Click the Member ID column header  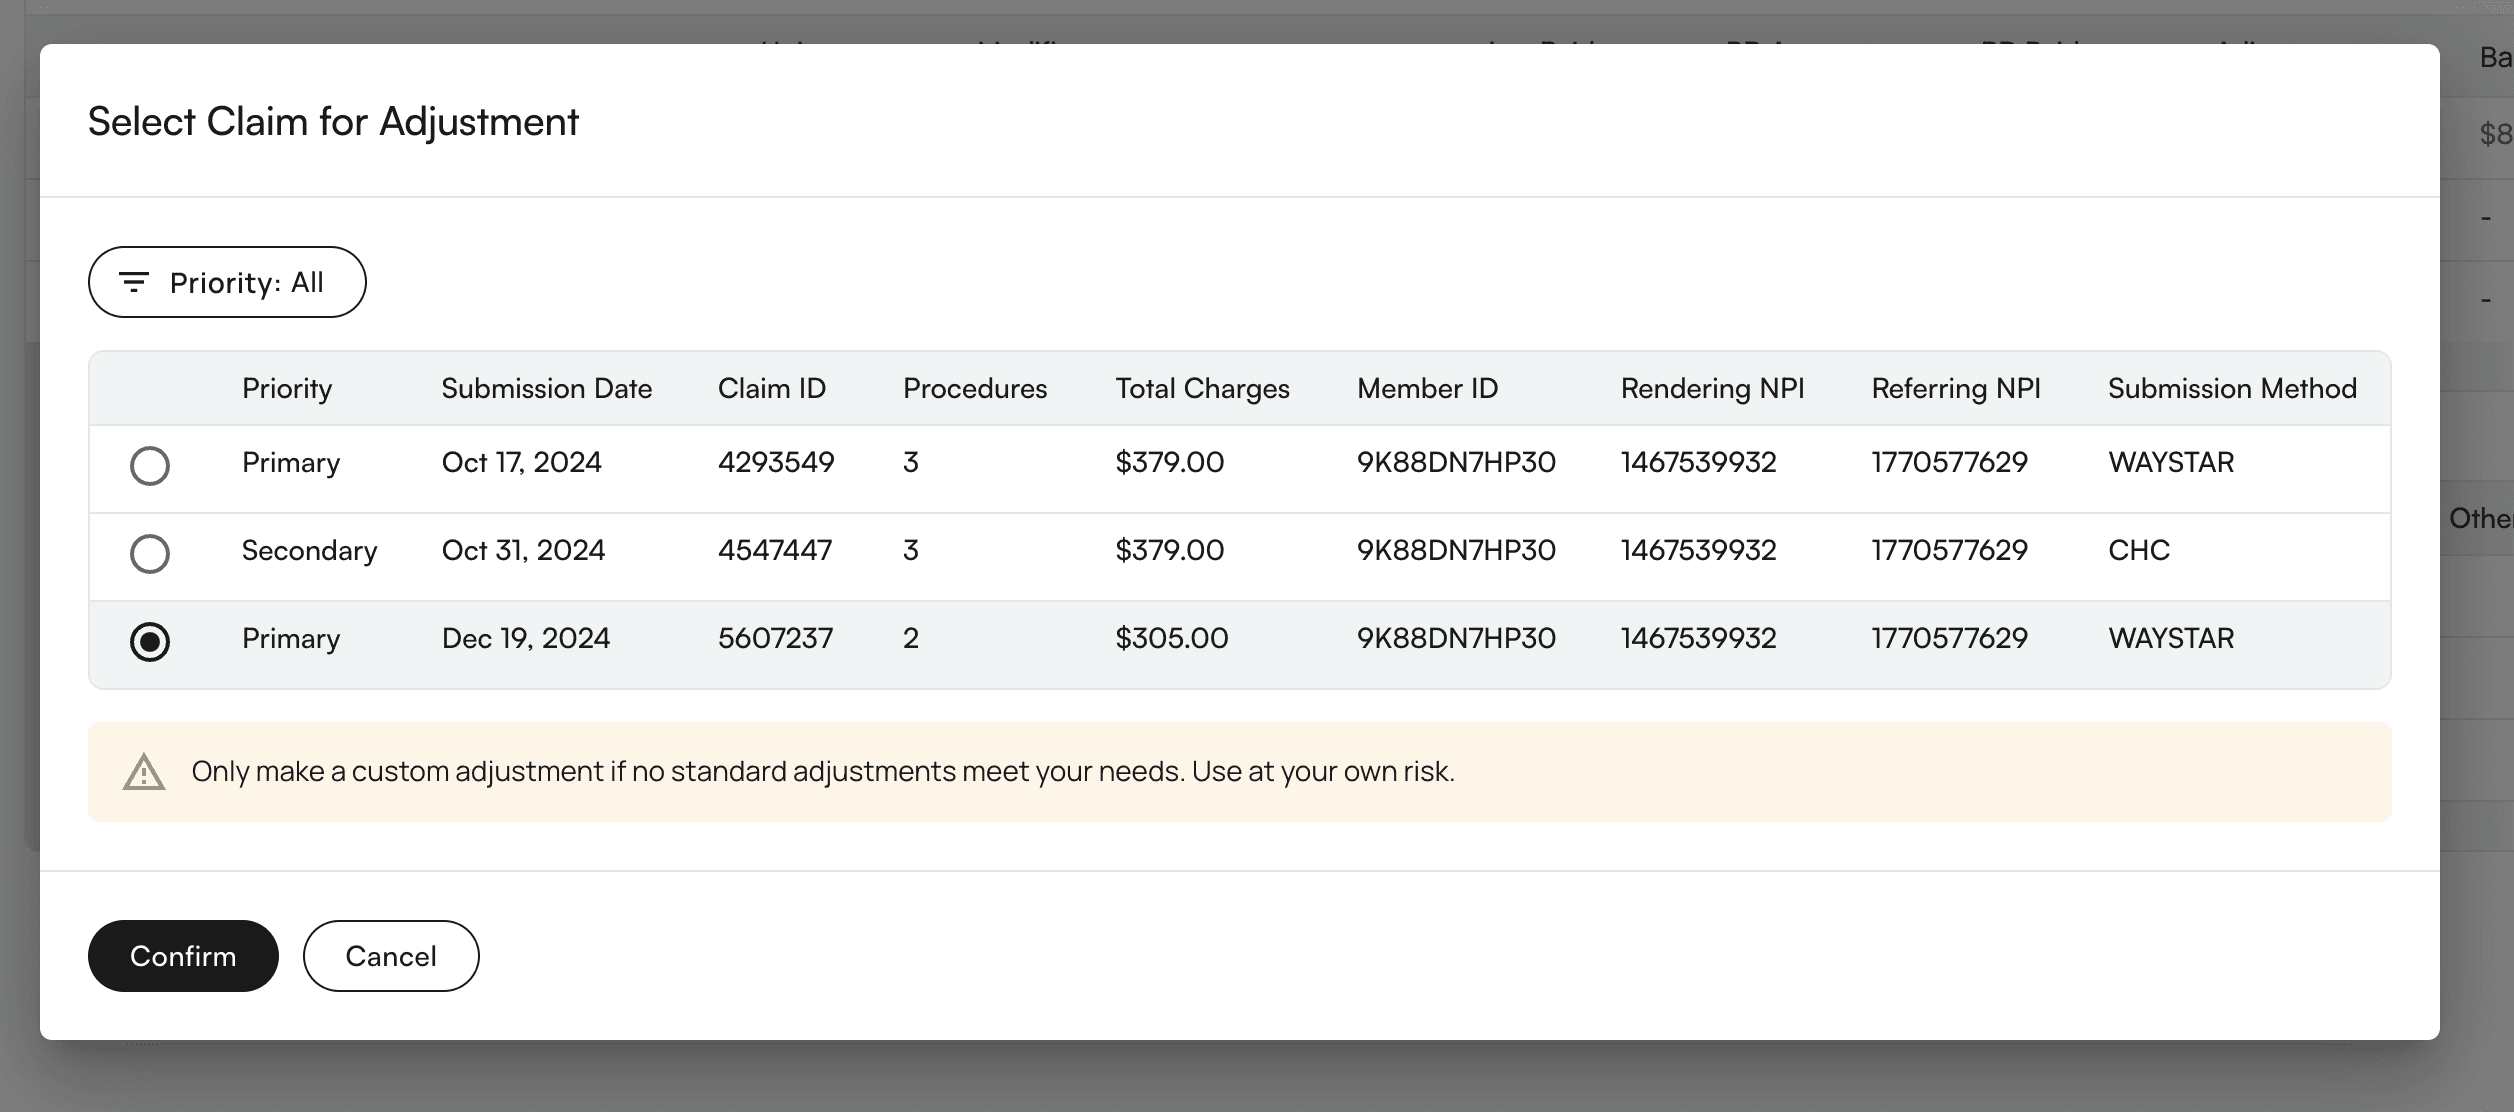[x=1427, y=389]
